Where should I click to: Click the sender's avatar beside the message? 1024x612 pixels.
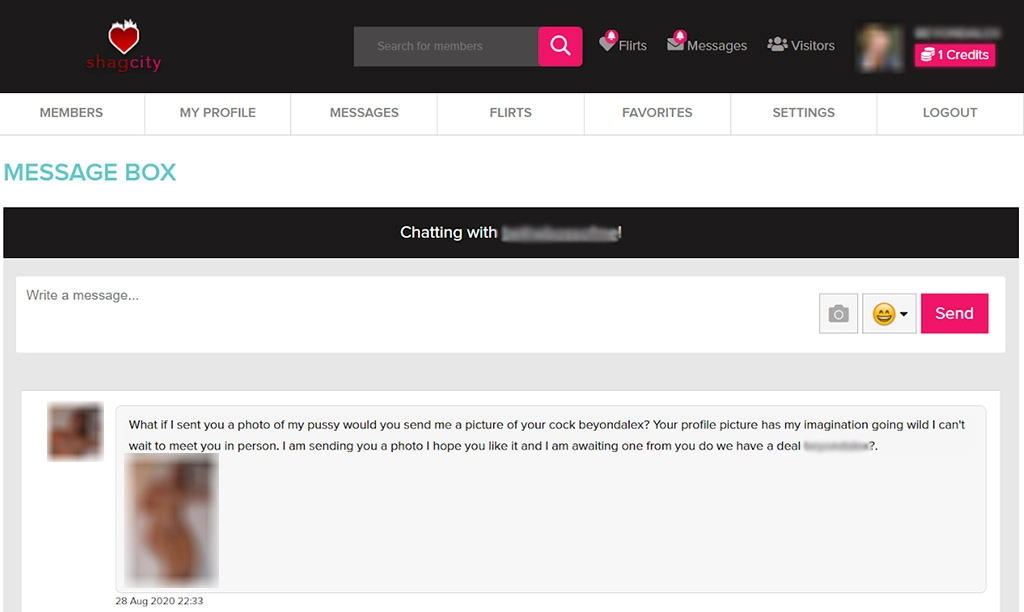[x=75, y=432]
